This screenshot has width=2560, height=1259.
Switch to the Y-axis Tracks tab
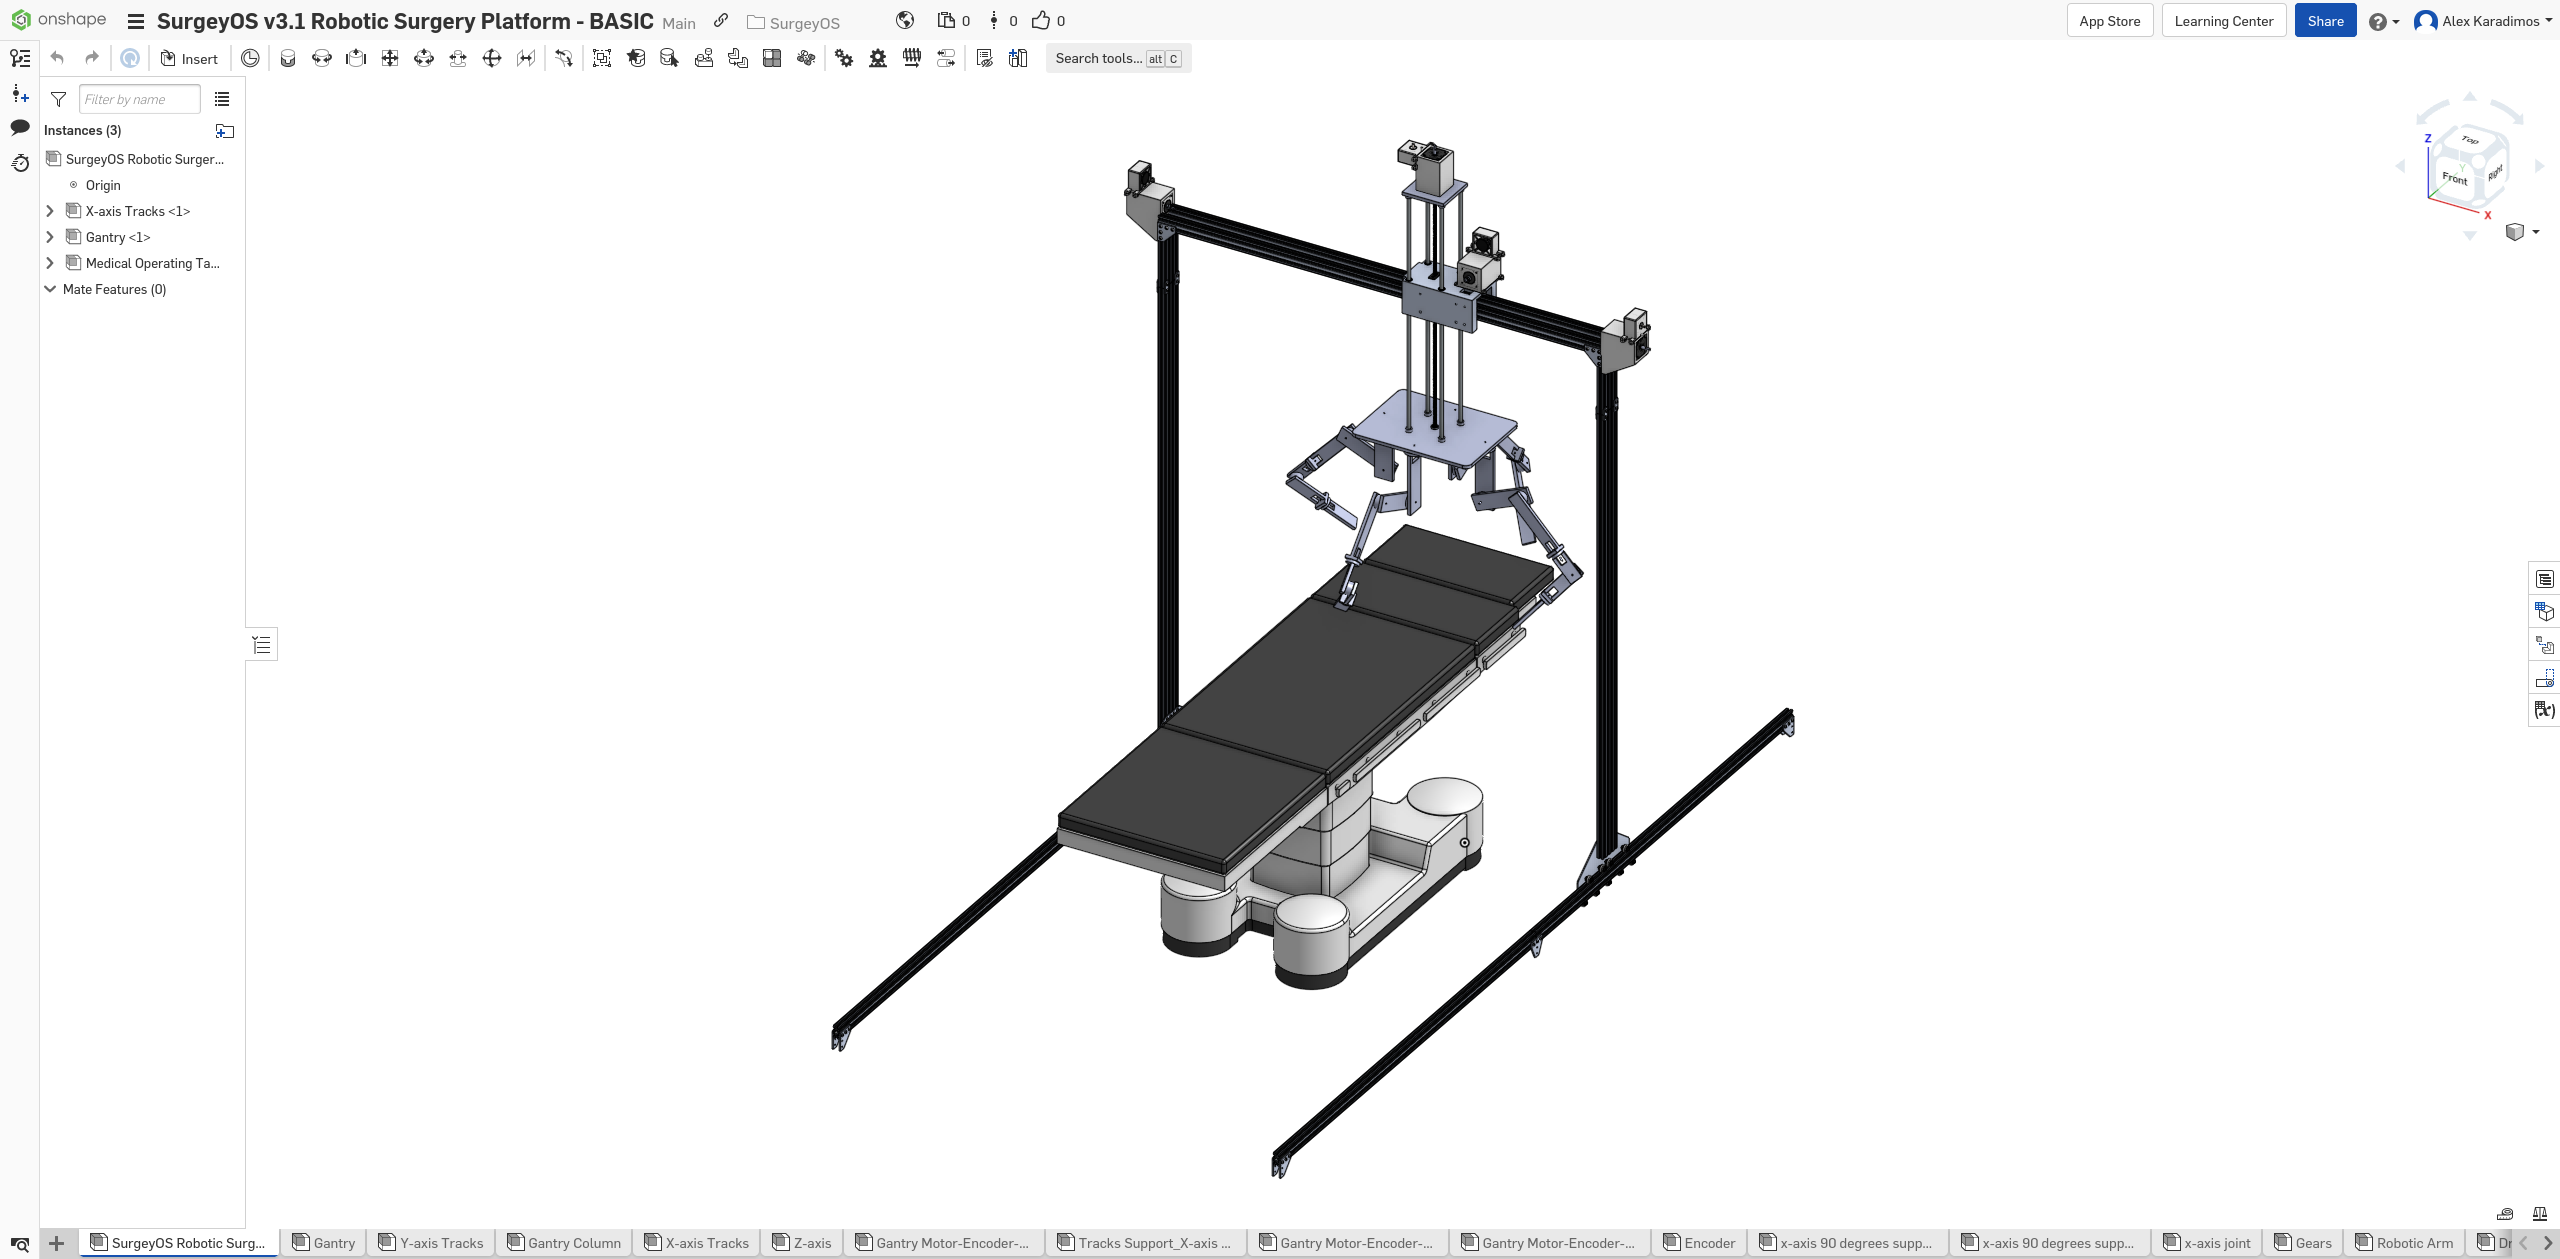[431, 1243]
